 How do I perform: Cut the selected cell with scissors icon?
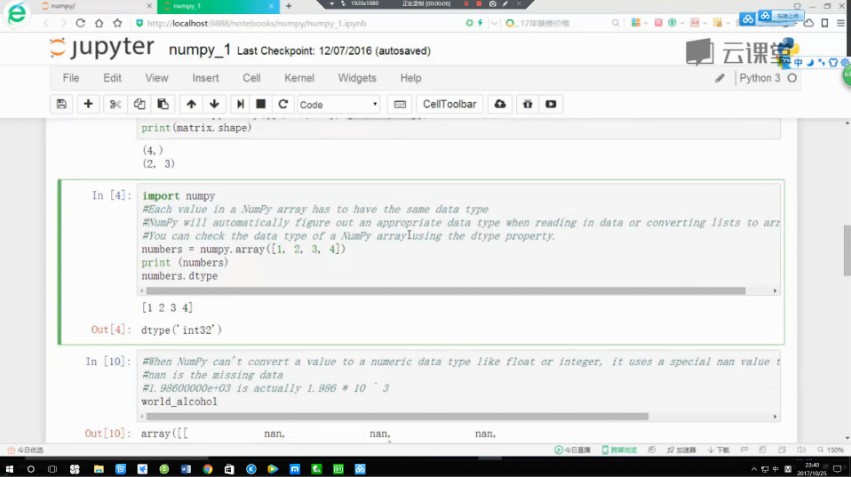click(115, 104)
